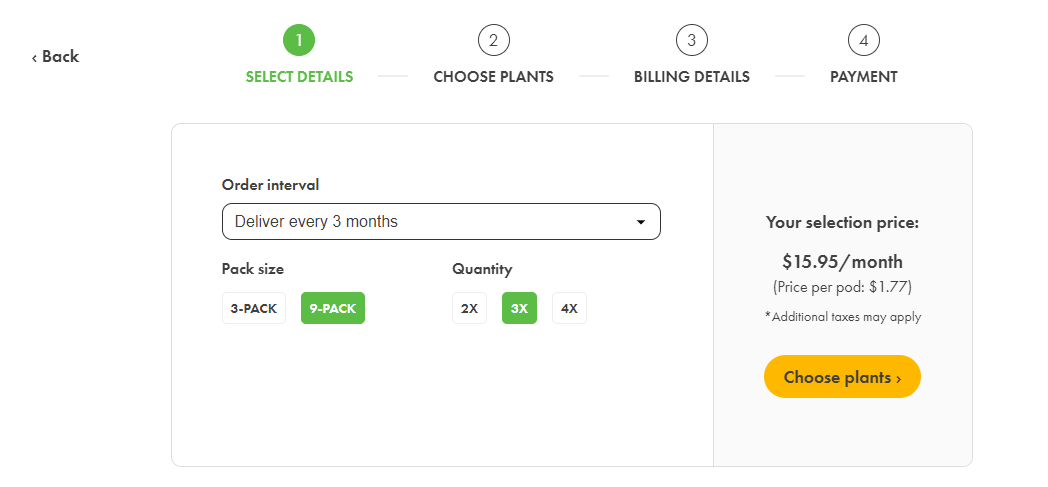Click the step 2 circle icon
The width and height of the screenshot is (1048, 487).
[x=493, y=41]
